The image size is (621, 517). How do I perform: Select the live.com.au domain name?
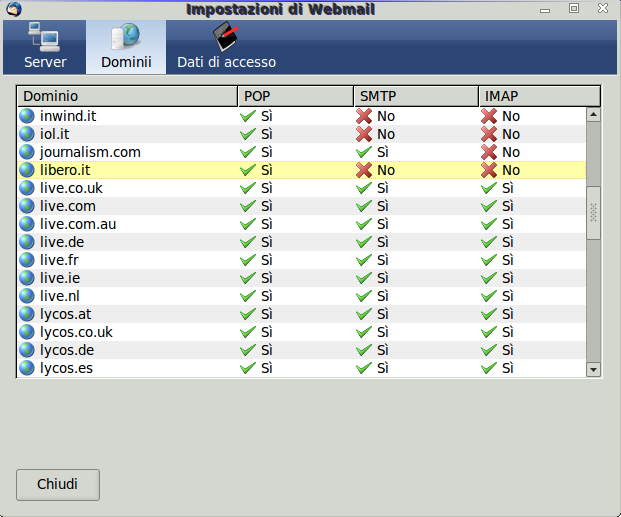[x=78, y=224]
